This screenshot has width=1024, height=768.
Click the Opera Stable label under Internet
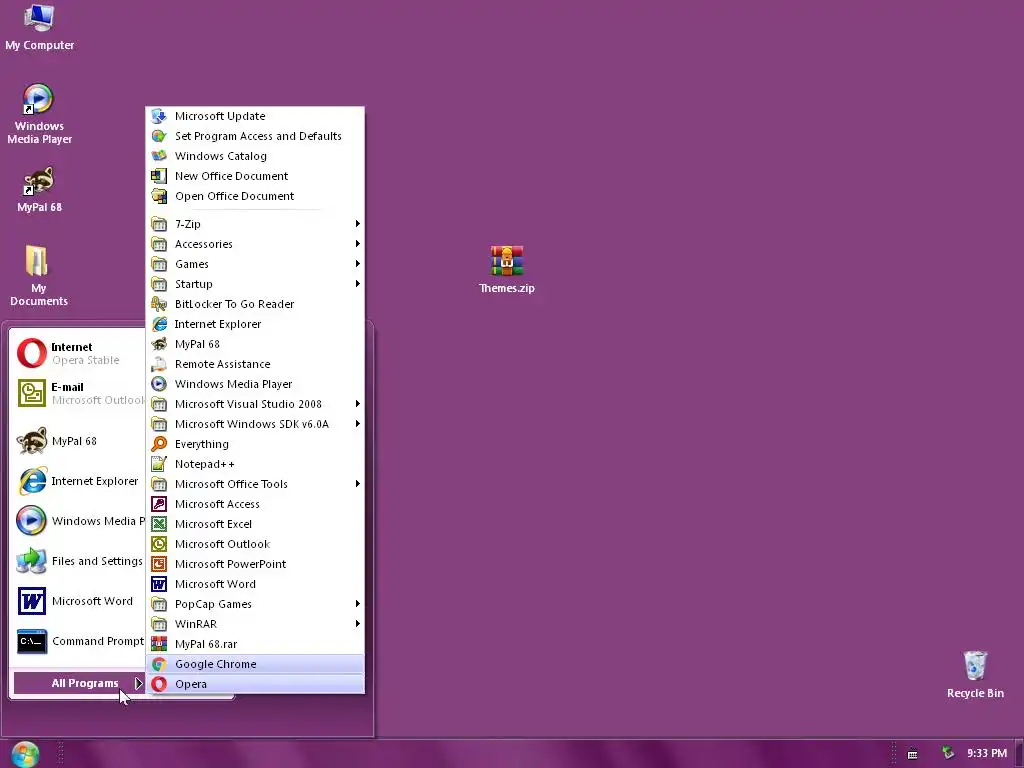[x=86, y=360]
